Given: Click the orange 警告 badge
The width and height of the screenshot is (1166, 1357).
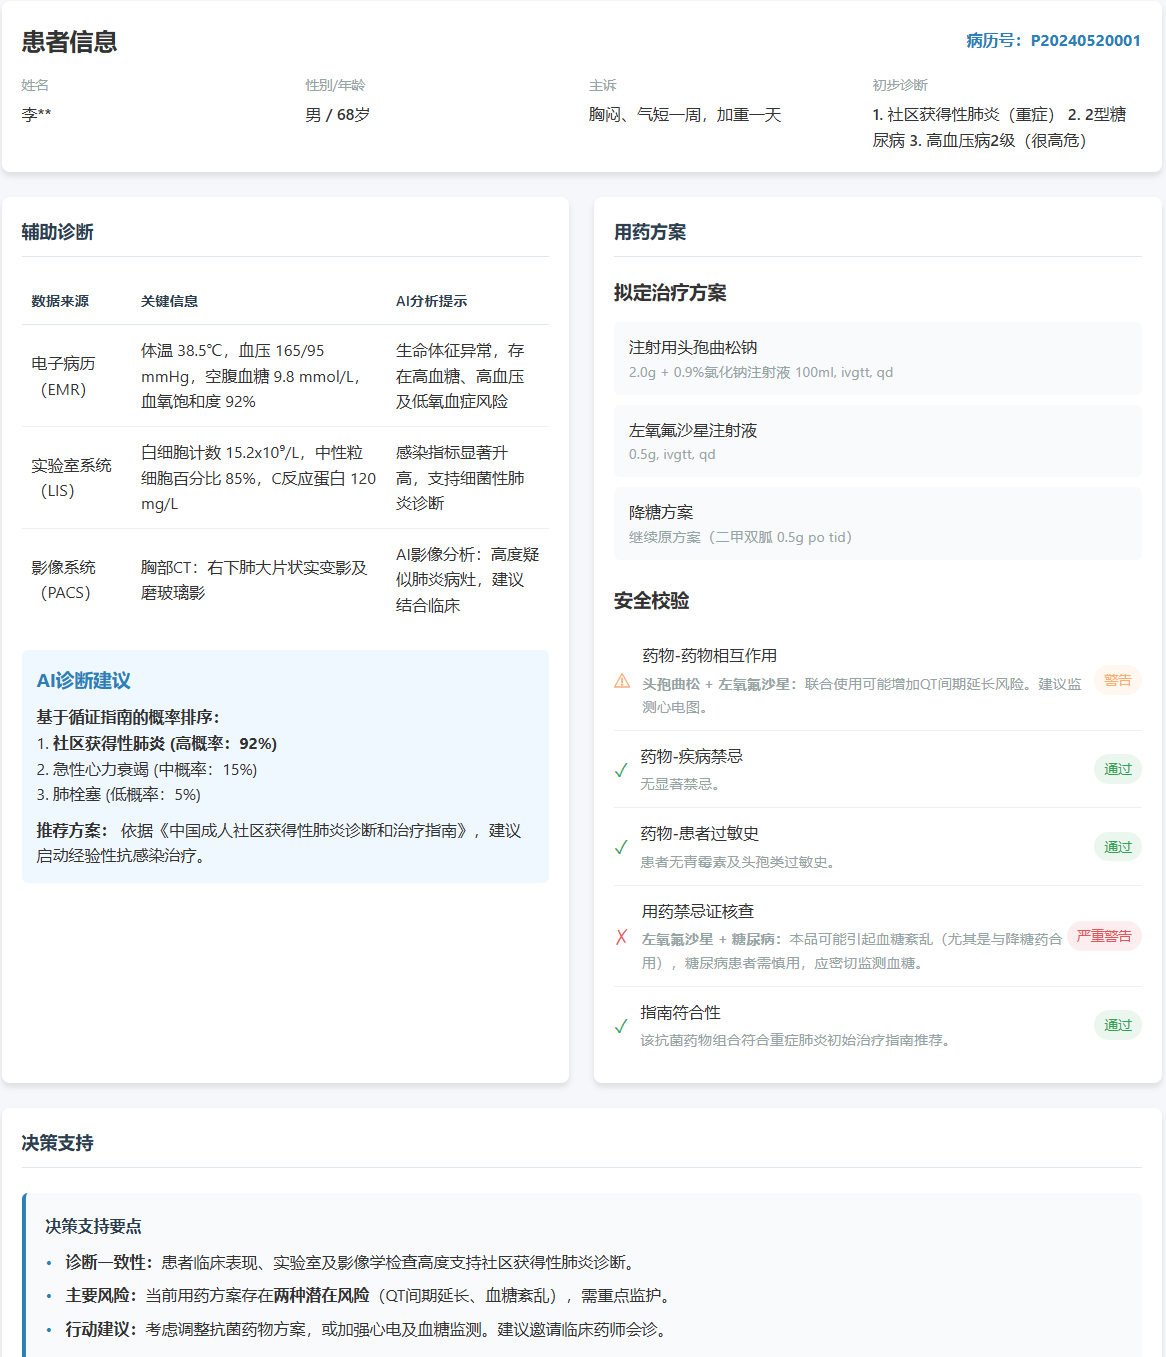Looking at the screenshot, I should click(1117, 681).
